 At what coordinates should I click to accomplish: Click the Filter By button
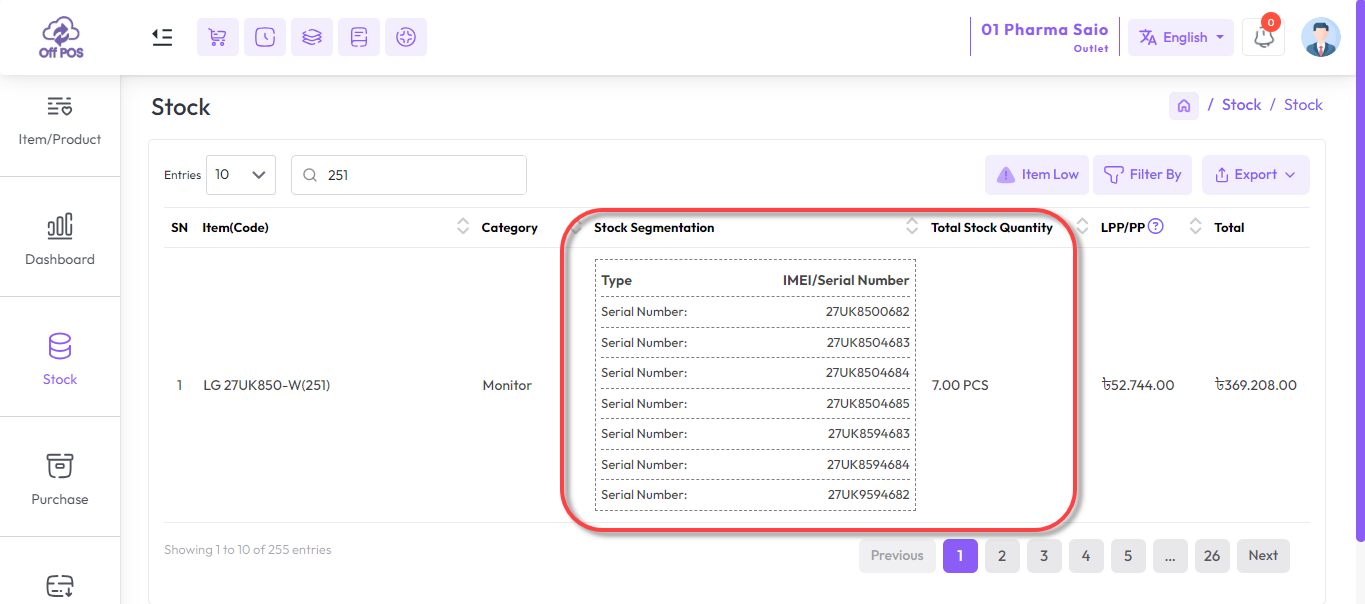coord(1142,175)
